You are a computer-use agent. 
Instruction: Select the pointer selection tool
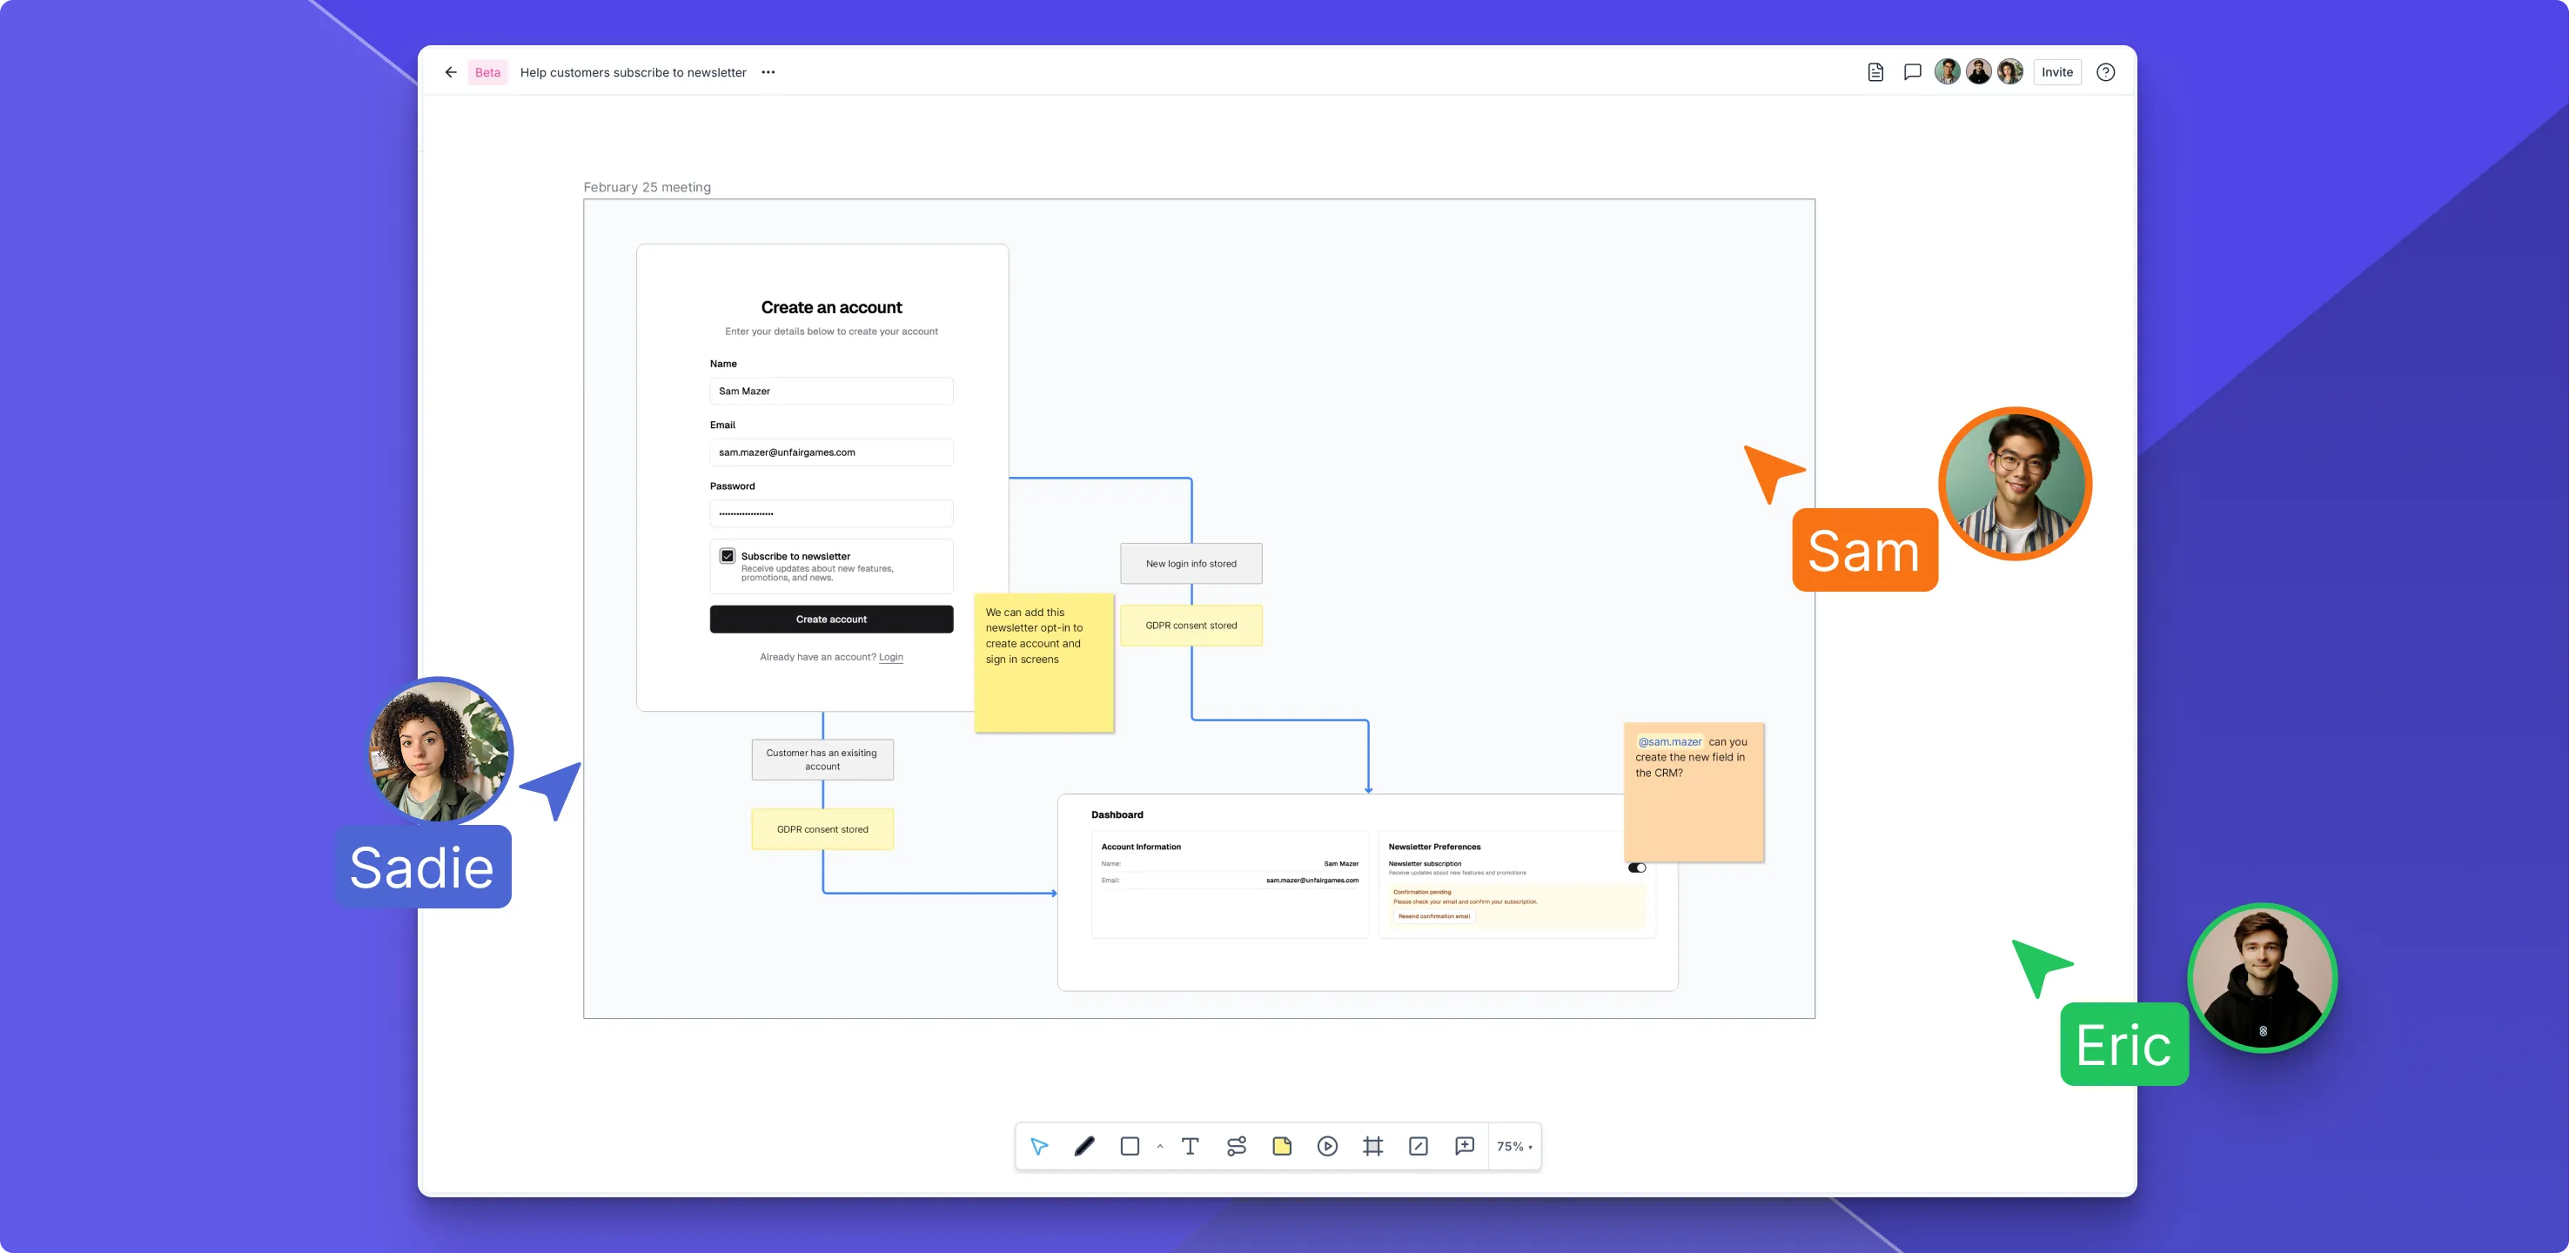point(1039,1146)
